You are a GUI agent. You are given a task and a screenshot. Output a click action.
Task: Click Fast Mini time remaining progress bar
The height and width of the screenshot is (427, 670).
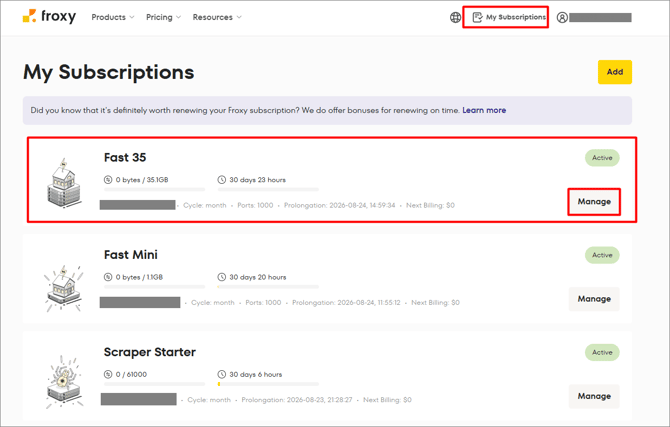pos(268,286)
